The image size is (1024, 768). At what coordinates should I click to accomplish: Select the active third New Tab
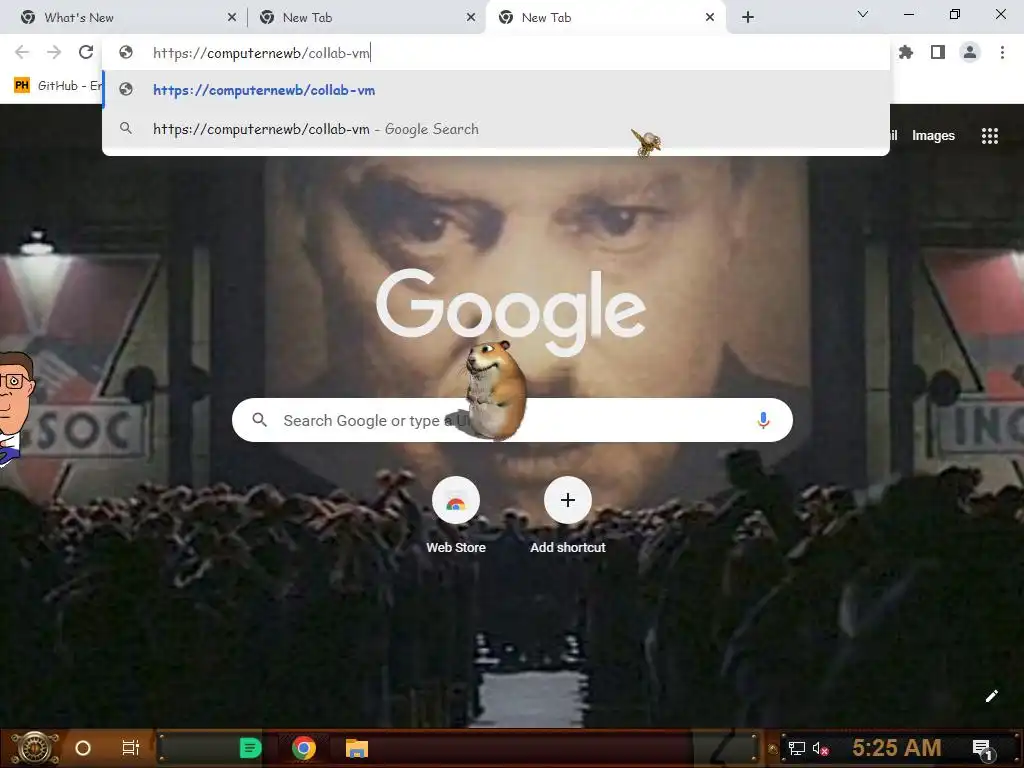tap(605, 17)
